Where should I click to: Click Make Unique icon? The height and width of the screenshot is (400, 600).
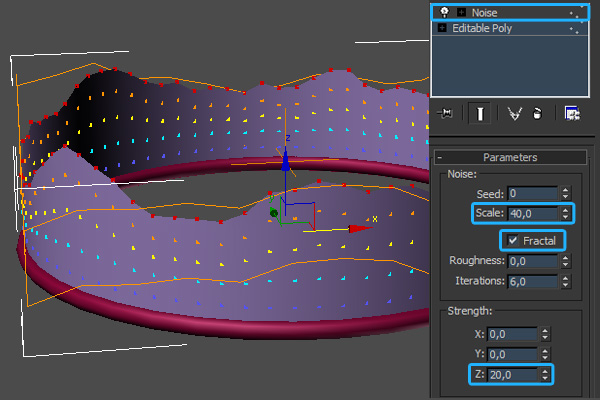[x=515, y=114]
